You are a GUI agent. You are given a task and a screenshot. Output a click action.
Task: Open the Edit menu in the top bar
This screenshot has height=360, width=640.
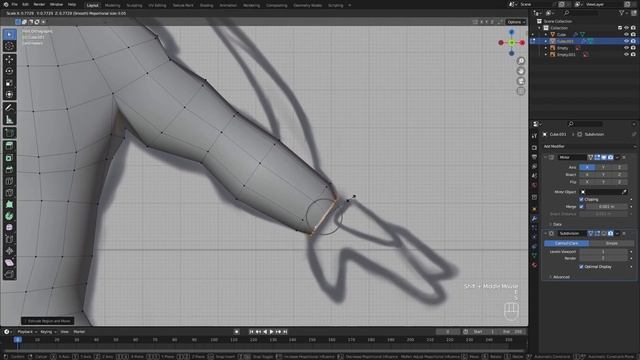[25, 4]
